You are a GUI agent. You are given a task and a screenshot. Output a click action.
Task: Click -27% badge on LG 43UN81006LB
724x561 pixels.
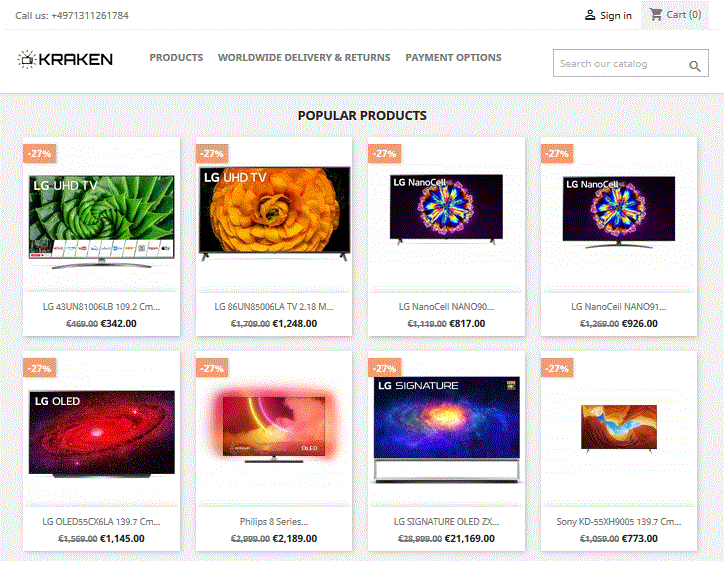point(39,153)
